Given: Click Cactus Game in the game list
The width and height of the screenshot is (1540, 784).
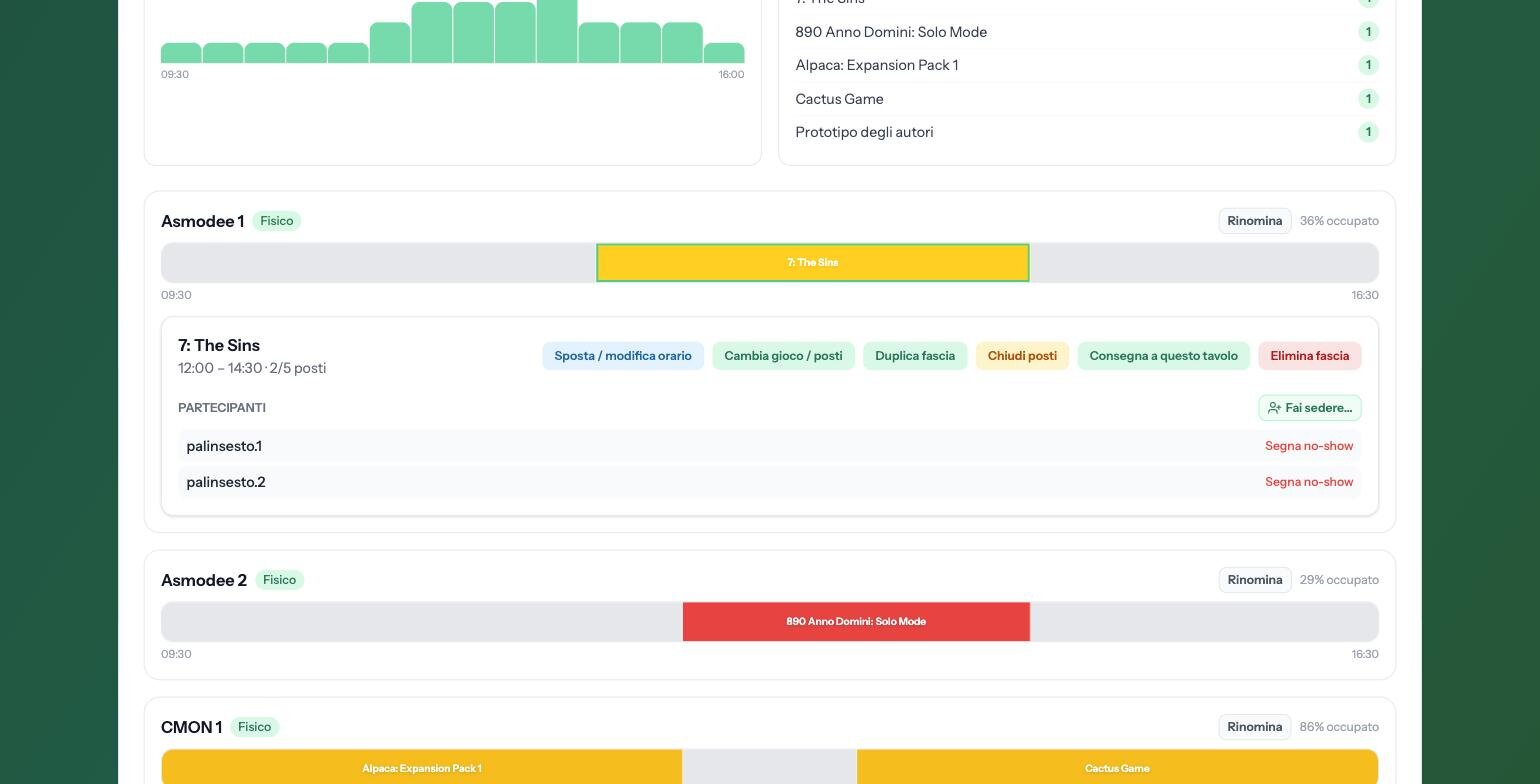Looking at the screenshot, I should pyautogui.click(x=839, y=99).
